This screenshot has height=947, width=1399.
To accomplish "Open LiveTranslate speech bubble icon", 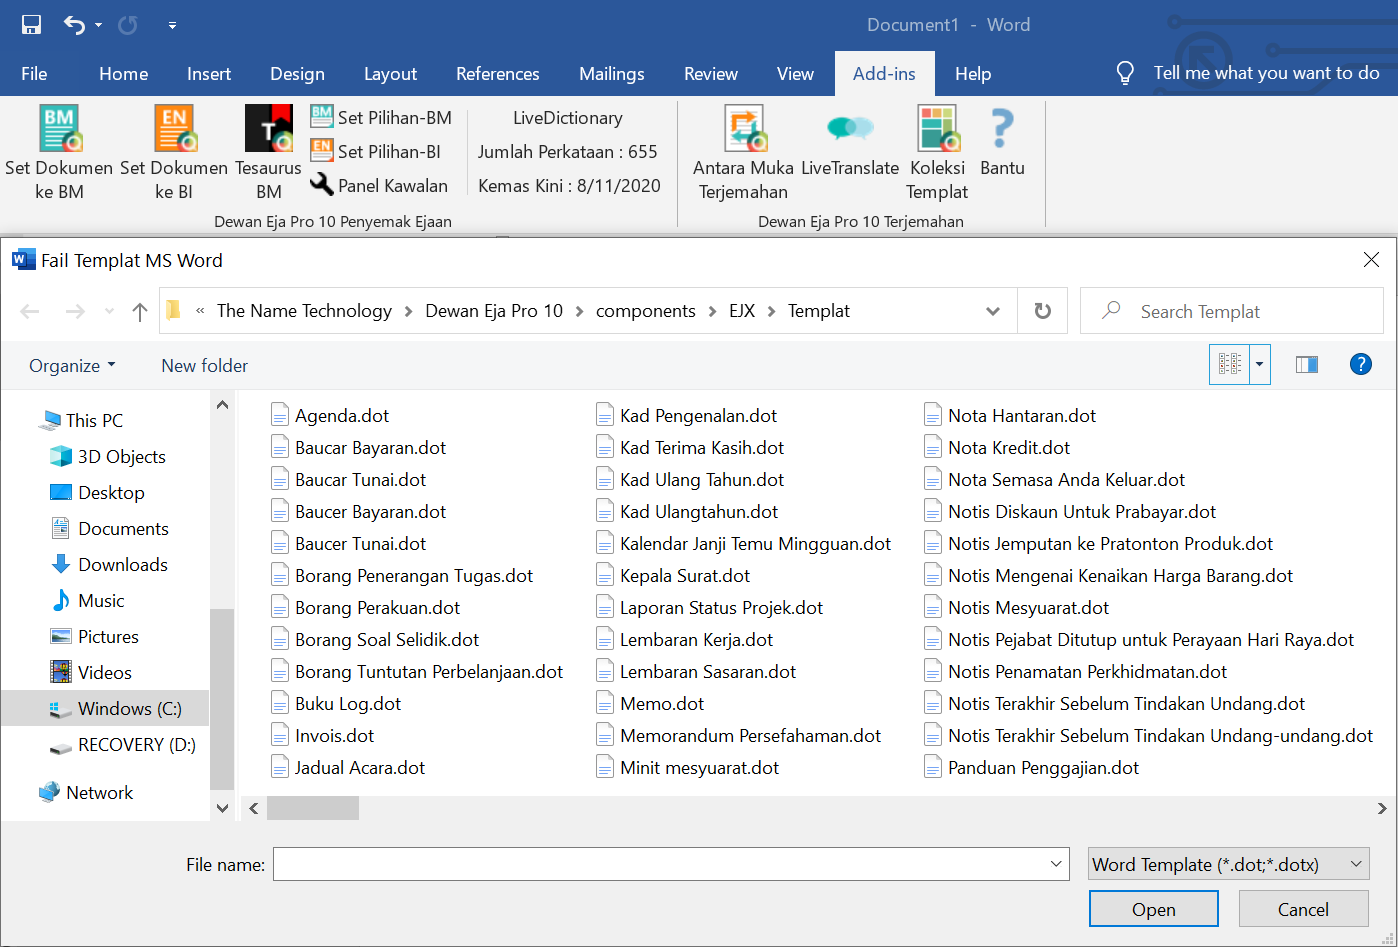I will [850, 129].
